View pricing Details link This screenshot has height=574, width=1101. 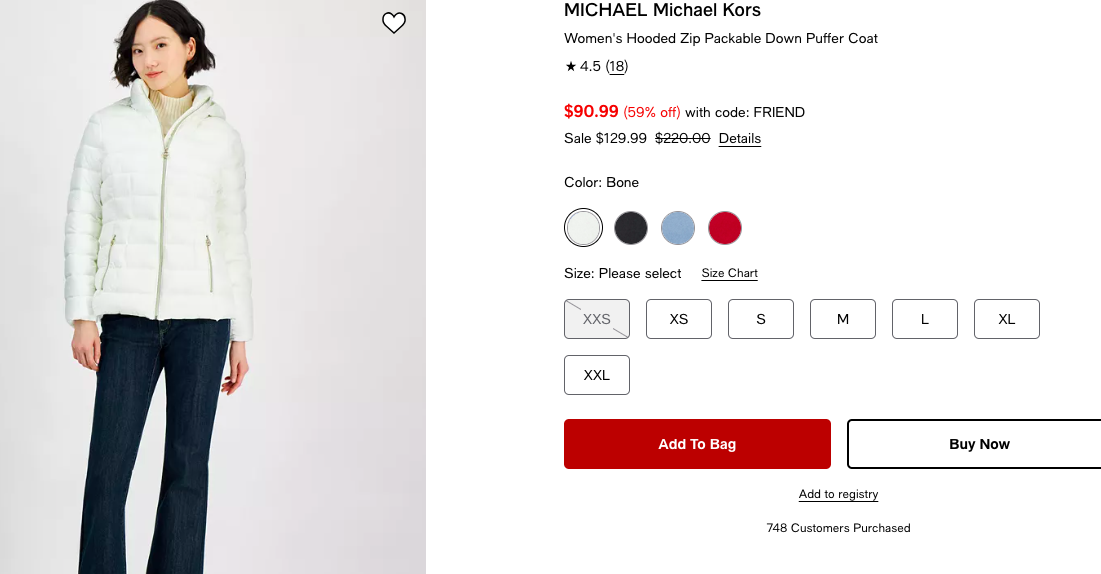pyautogui.click(x=740, y=139)
